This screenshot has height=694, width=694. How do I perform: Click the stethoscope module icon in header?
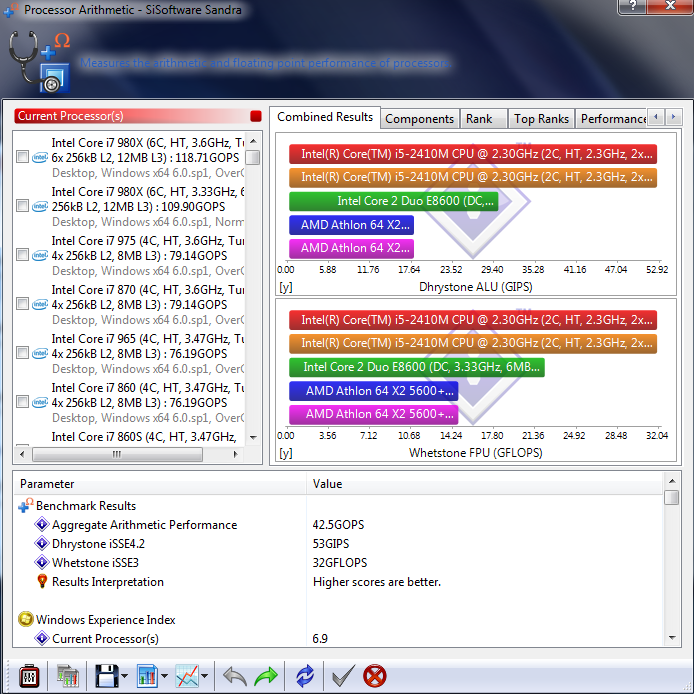(x=39, y=61)
